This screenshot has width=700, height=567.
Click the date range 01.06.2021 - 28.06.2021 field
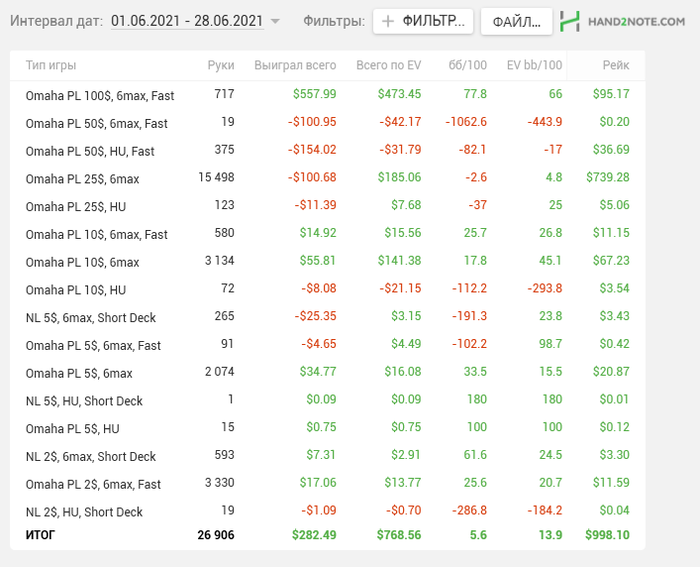tap(187, 21)
